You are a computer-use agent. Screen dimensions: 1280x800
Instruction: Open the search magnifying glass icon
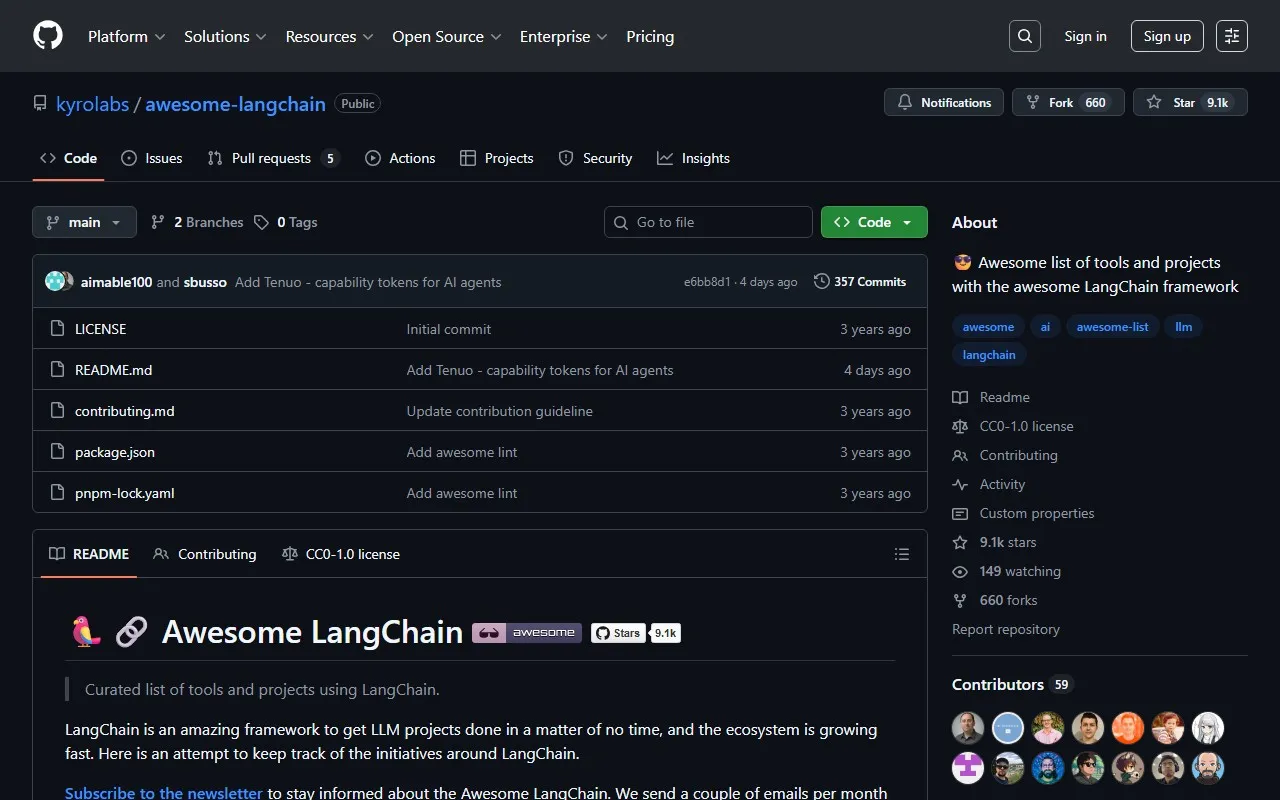pyautogui.click(x=1024, y=35)
